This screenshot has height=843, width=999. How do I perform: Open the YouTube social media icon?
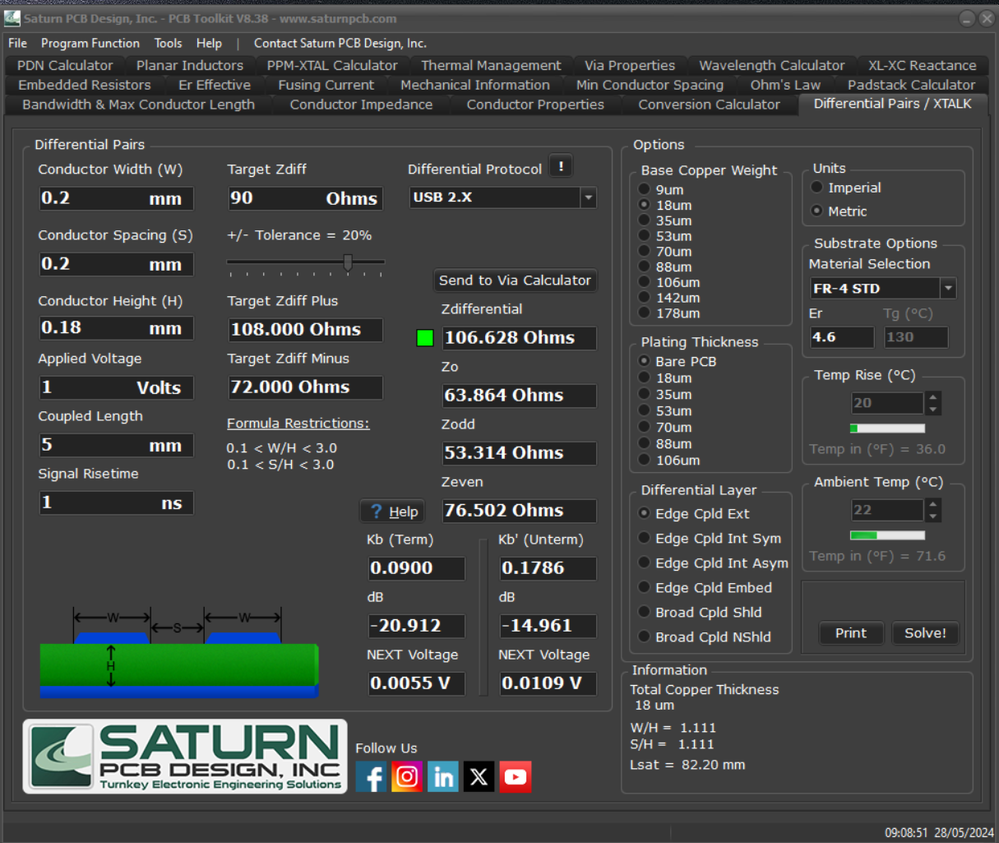coord(515,777)
